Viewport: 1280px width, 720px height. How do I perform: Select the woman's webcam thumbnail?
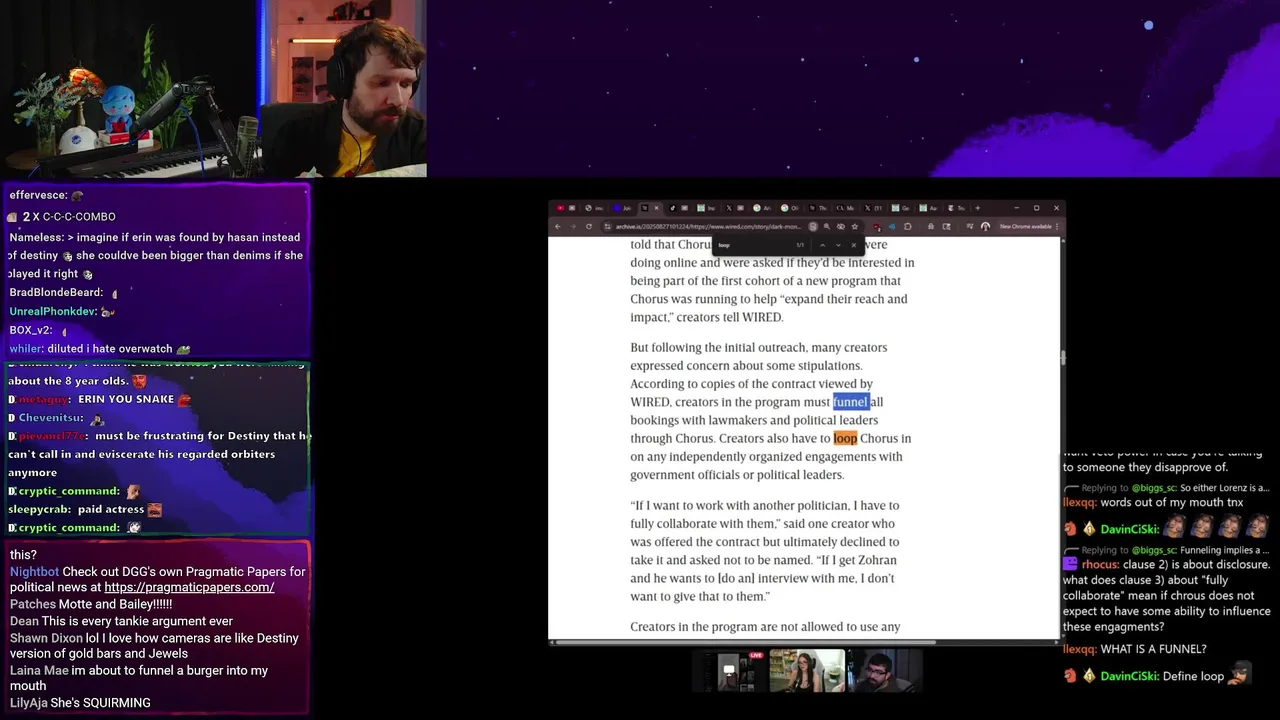point(807,671)
